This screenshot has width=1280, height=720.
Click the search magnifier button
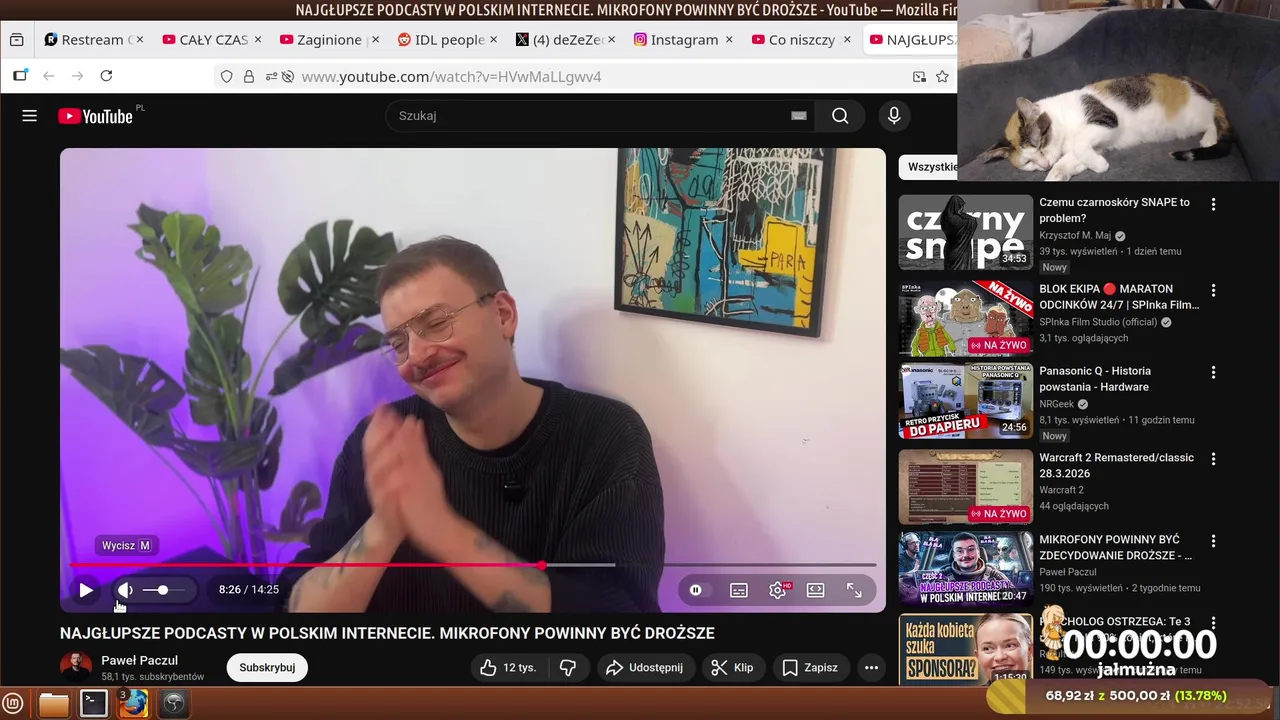pos(840,116)
